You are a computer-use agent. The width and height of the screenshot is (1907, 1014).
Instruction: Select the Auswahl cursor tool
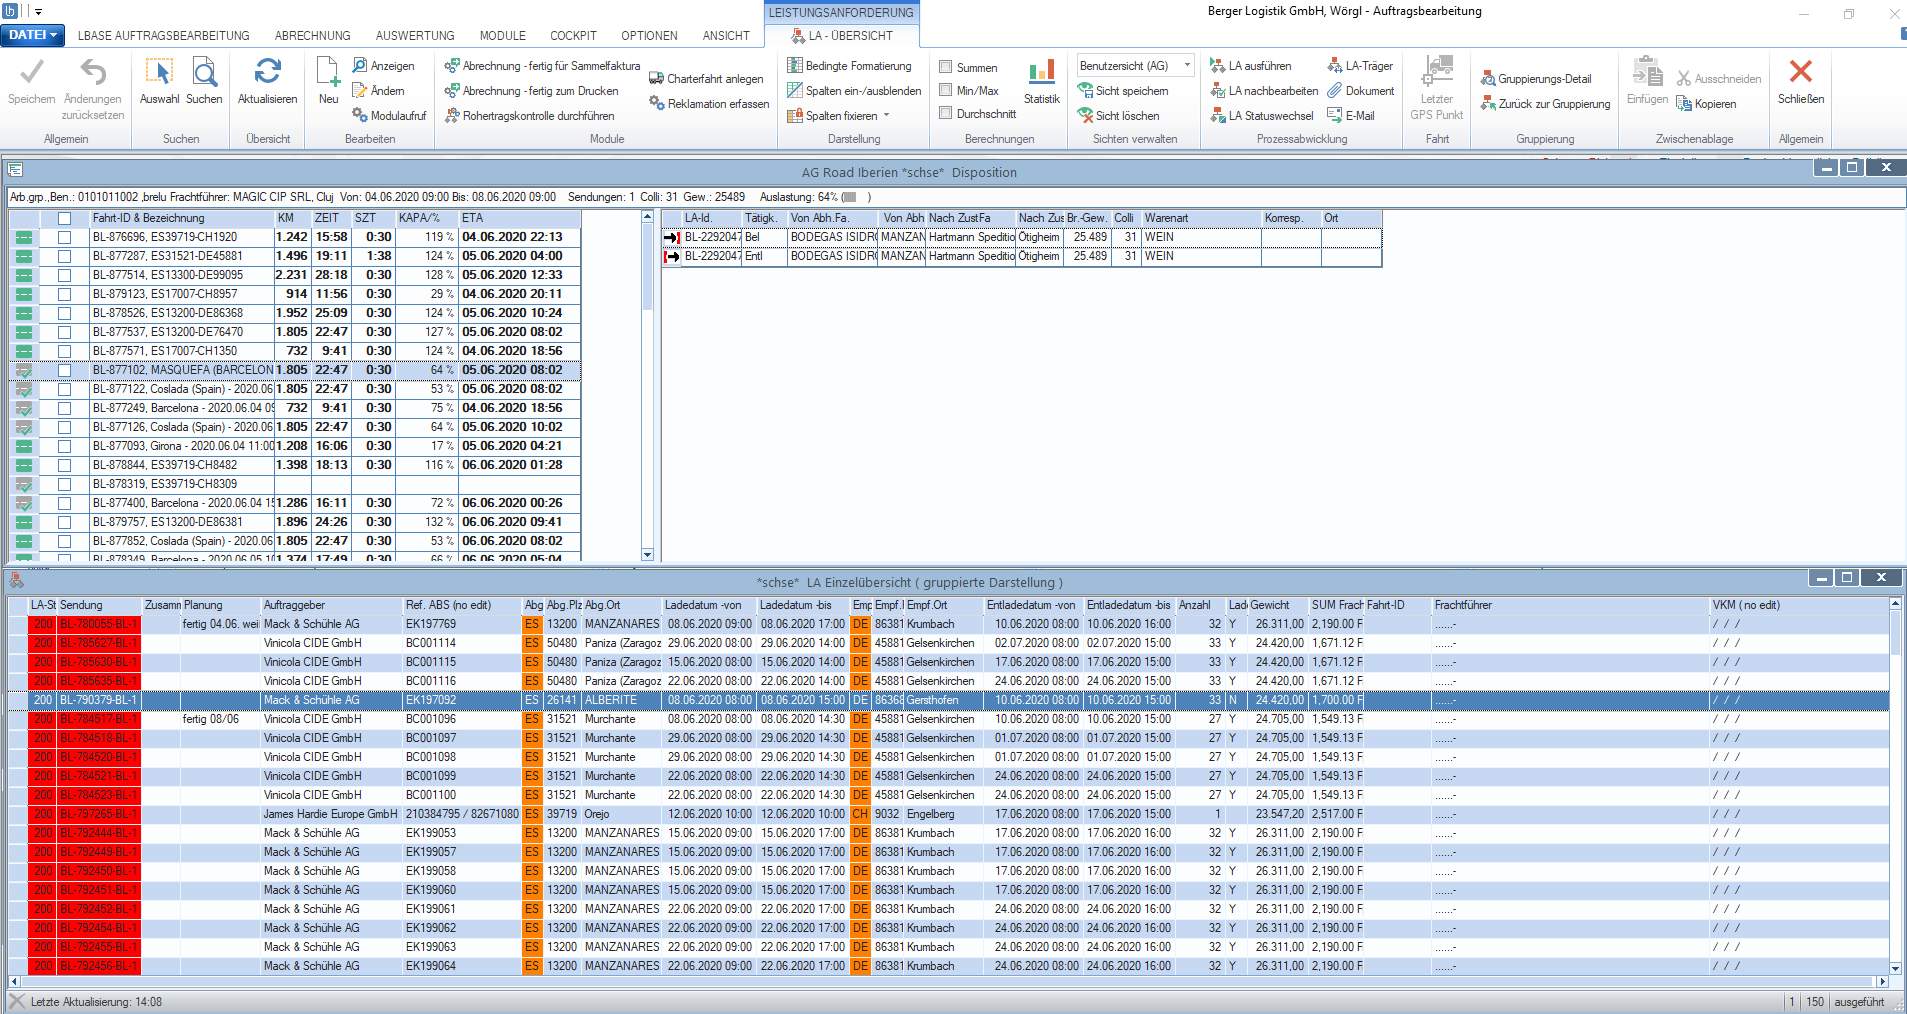coord(159,73)
